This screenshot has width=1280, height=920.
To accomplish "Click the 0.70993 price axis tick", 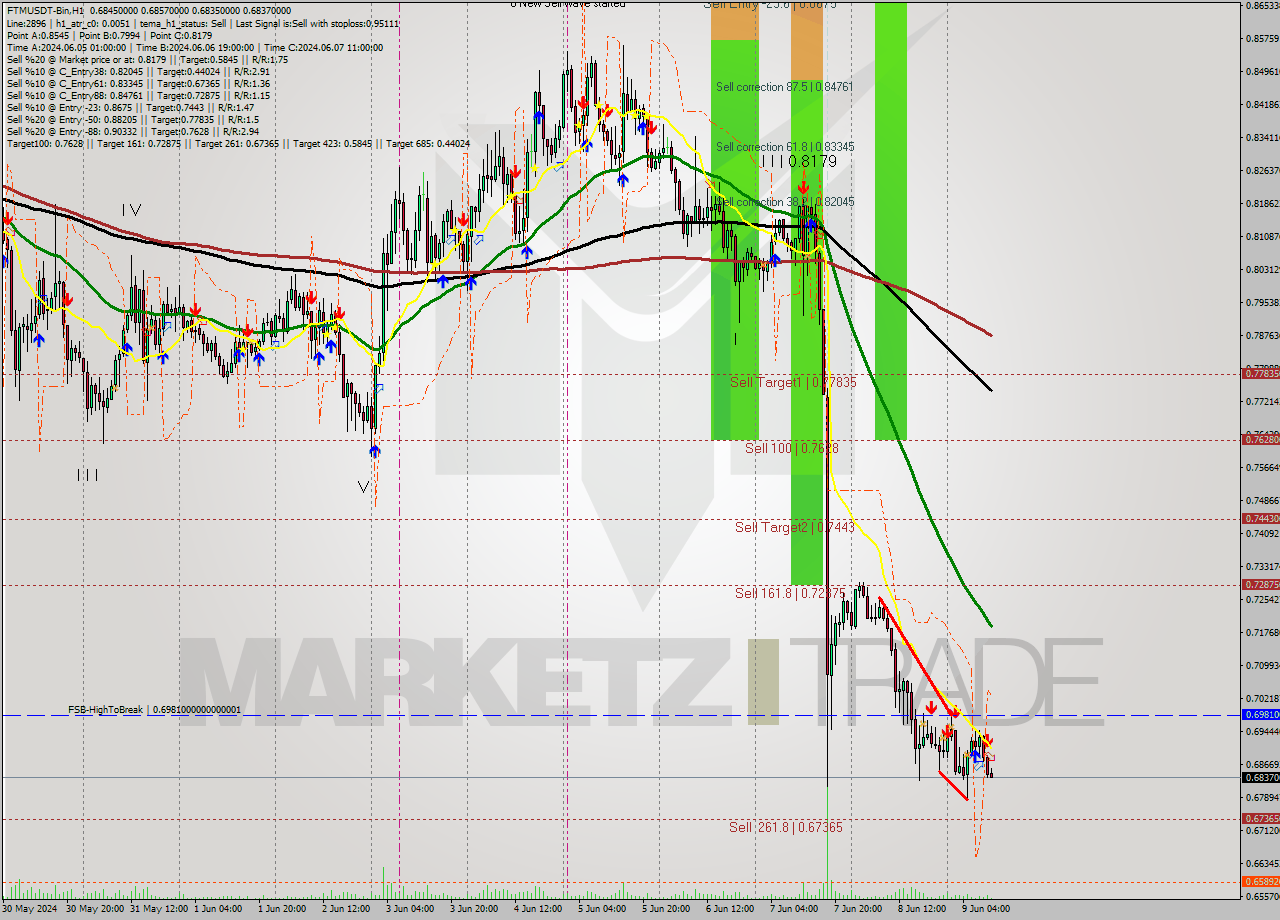I will [1262, 665].
